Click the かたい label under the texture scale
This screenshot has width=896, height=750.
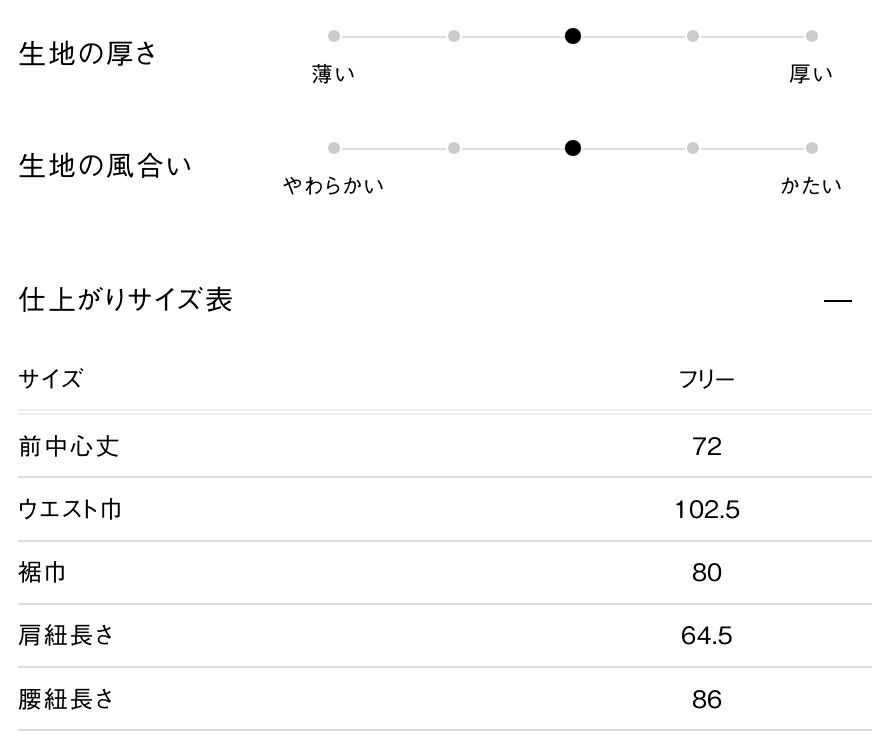pos(811,186)
